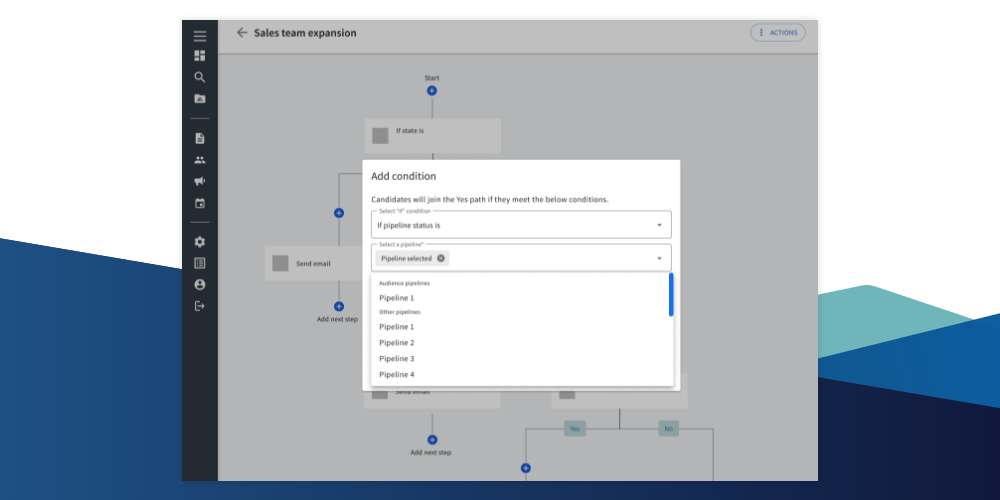The width and height of the screenshot is (1000, 500).
Task: Open the megaphone campaigns icon
Action: (x=200, y=181)
